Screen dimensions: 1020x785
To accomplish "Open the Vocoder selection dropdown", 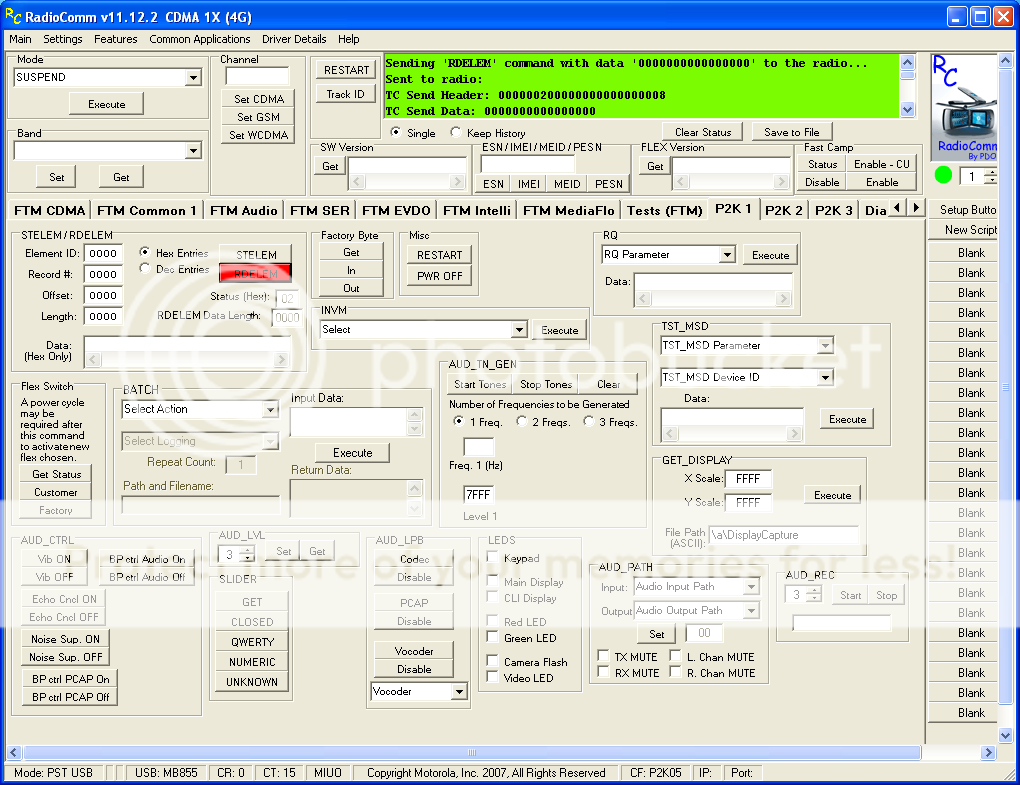I will (461, 690).
